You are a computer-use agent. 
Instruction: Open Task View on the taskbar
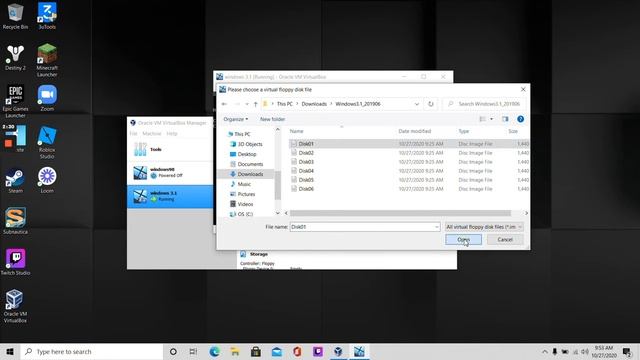pos(193,351)
